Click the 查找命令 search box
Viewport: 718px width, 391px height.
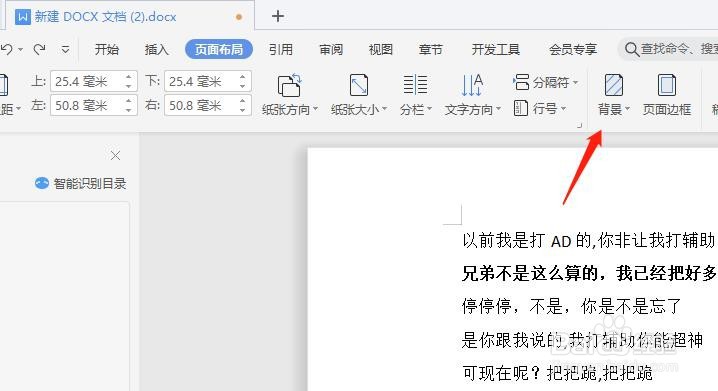(669, 49)
